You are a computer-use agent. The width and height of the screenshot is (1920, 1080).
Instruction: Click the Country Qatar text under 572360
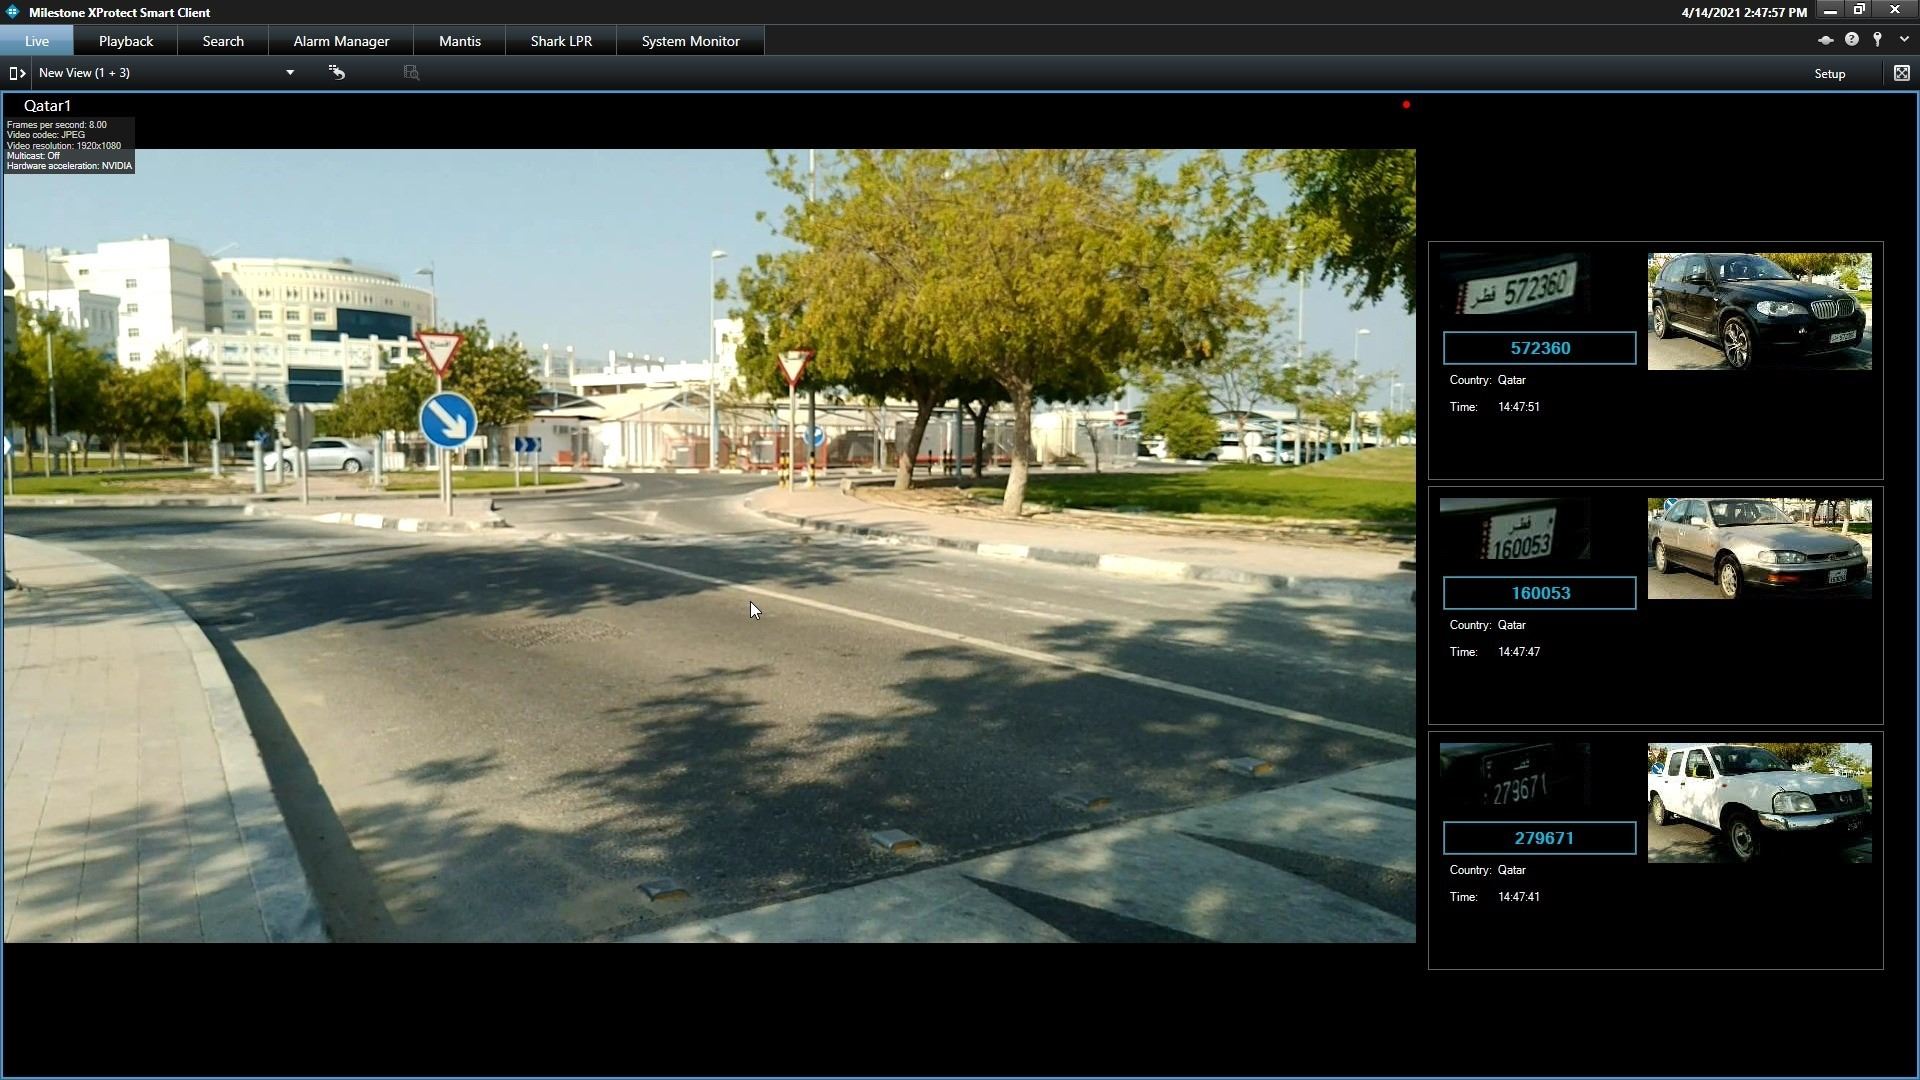point(1488,380)
